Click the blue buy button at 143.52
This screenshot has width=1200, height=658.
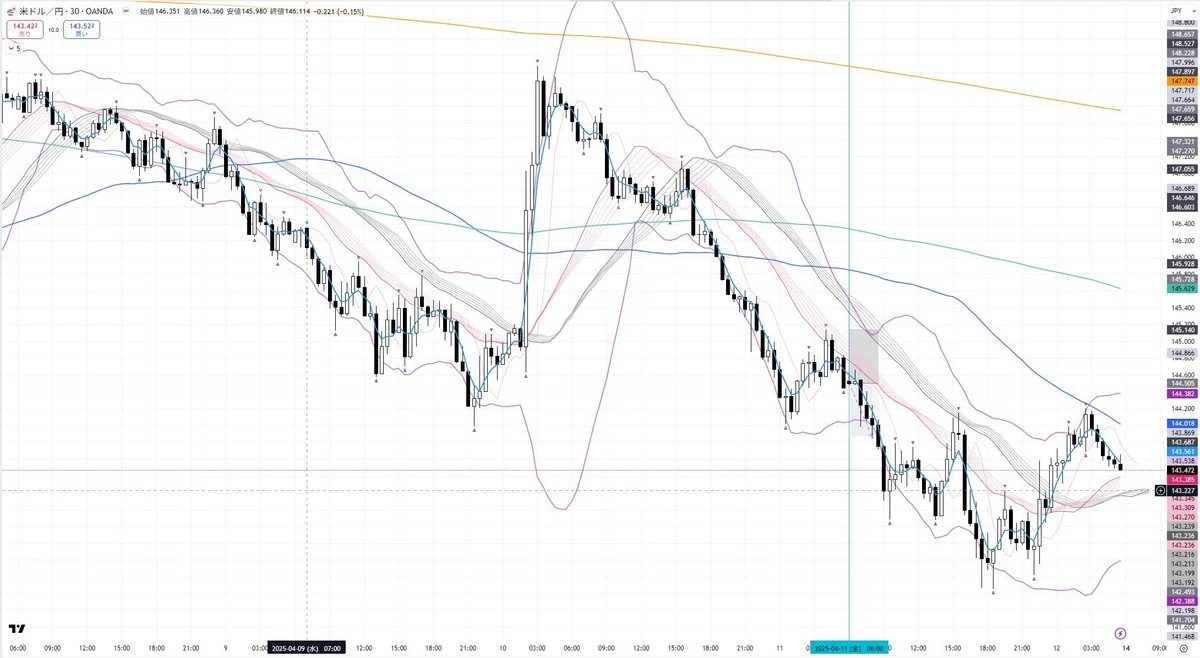(x=82, y=30)
